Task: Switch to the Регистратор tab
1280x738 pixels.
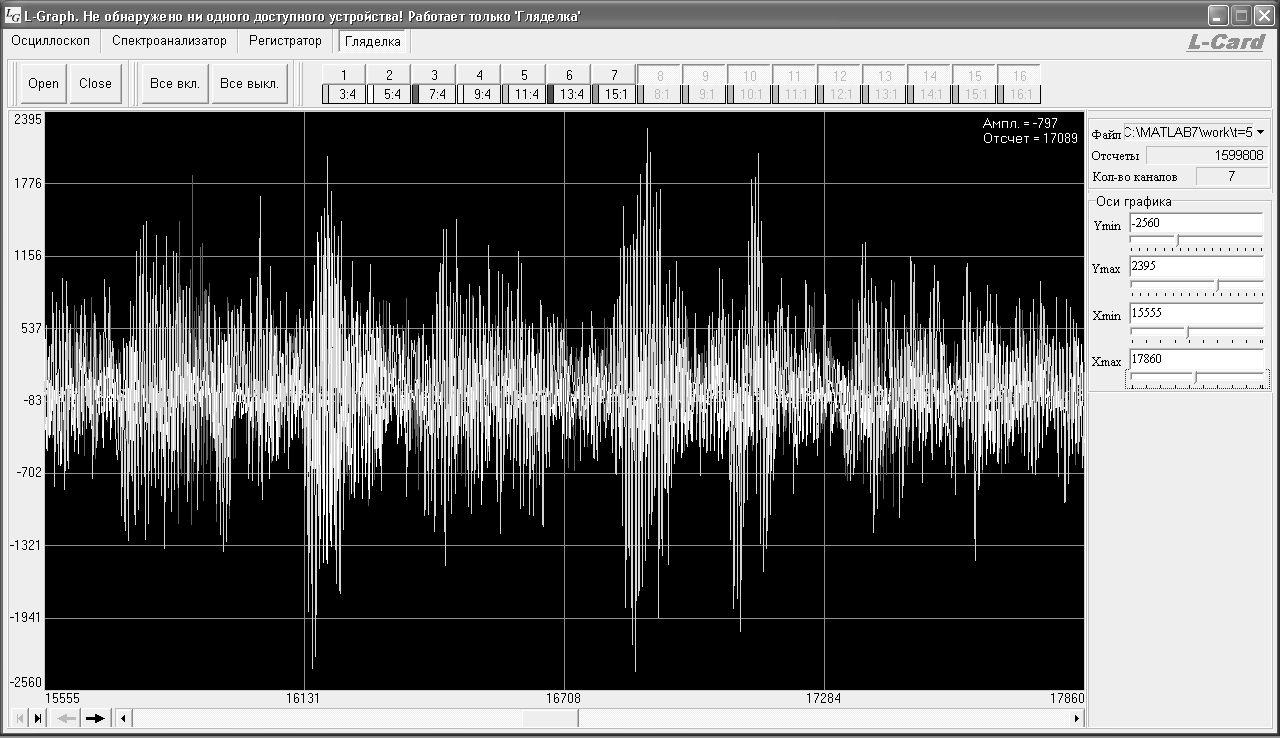Action: [285, 41]
